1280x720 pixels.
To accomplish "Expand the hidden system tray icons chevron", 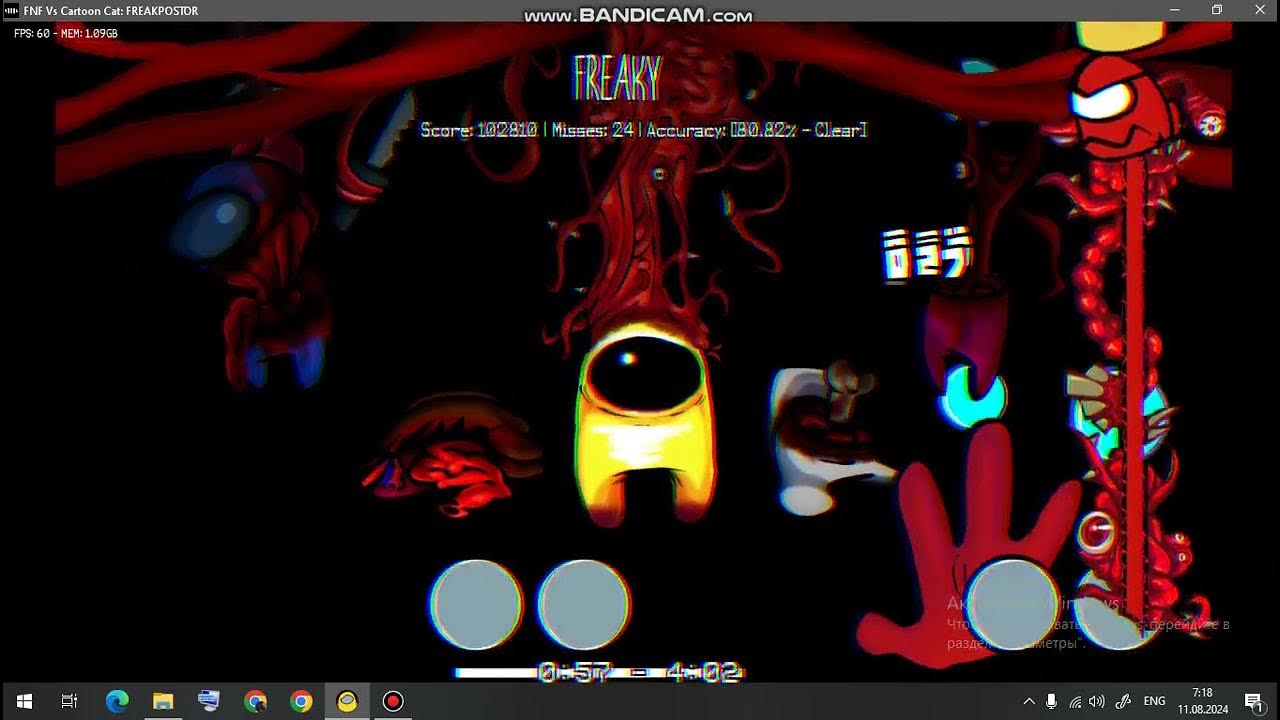I will (1028, 701).
